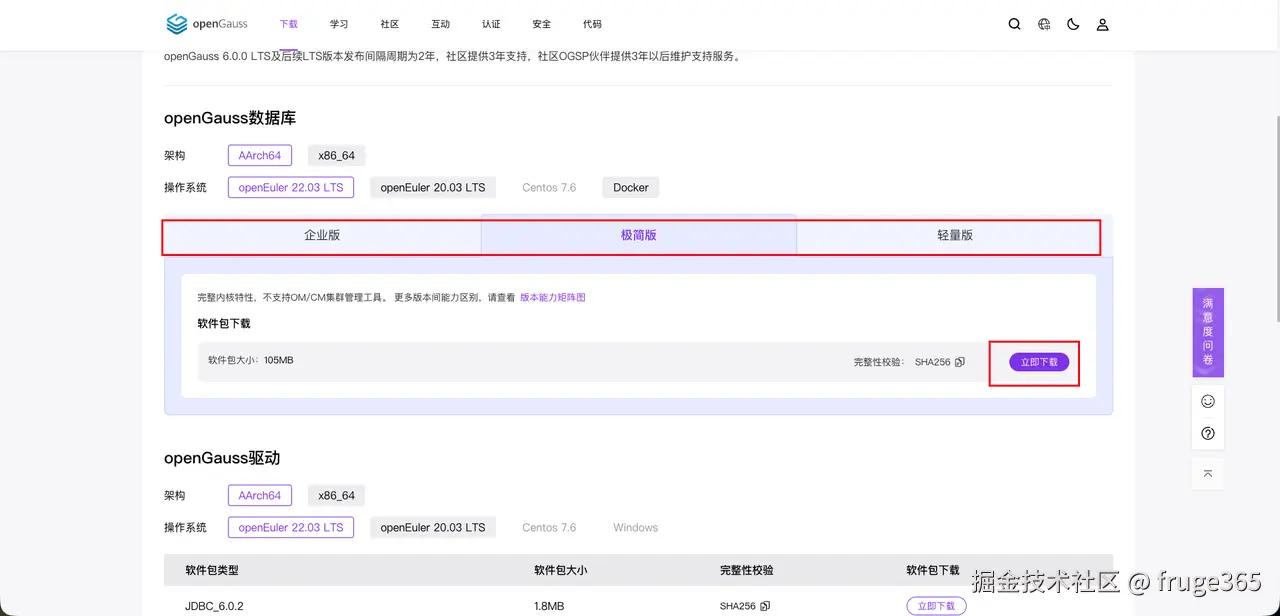Click the smiley feedback icon
Screen dimensions: 1280x616
(x=1208, y=401)
